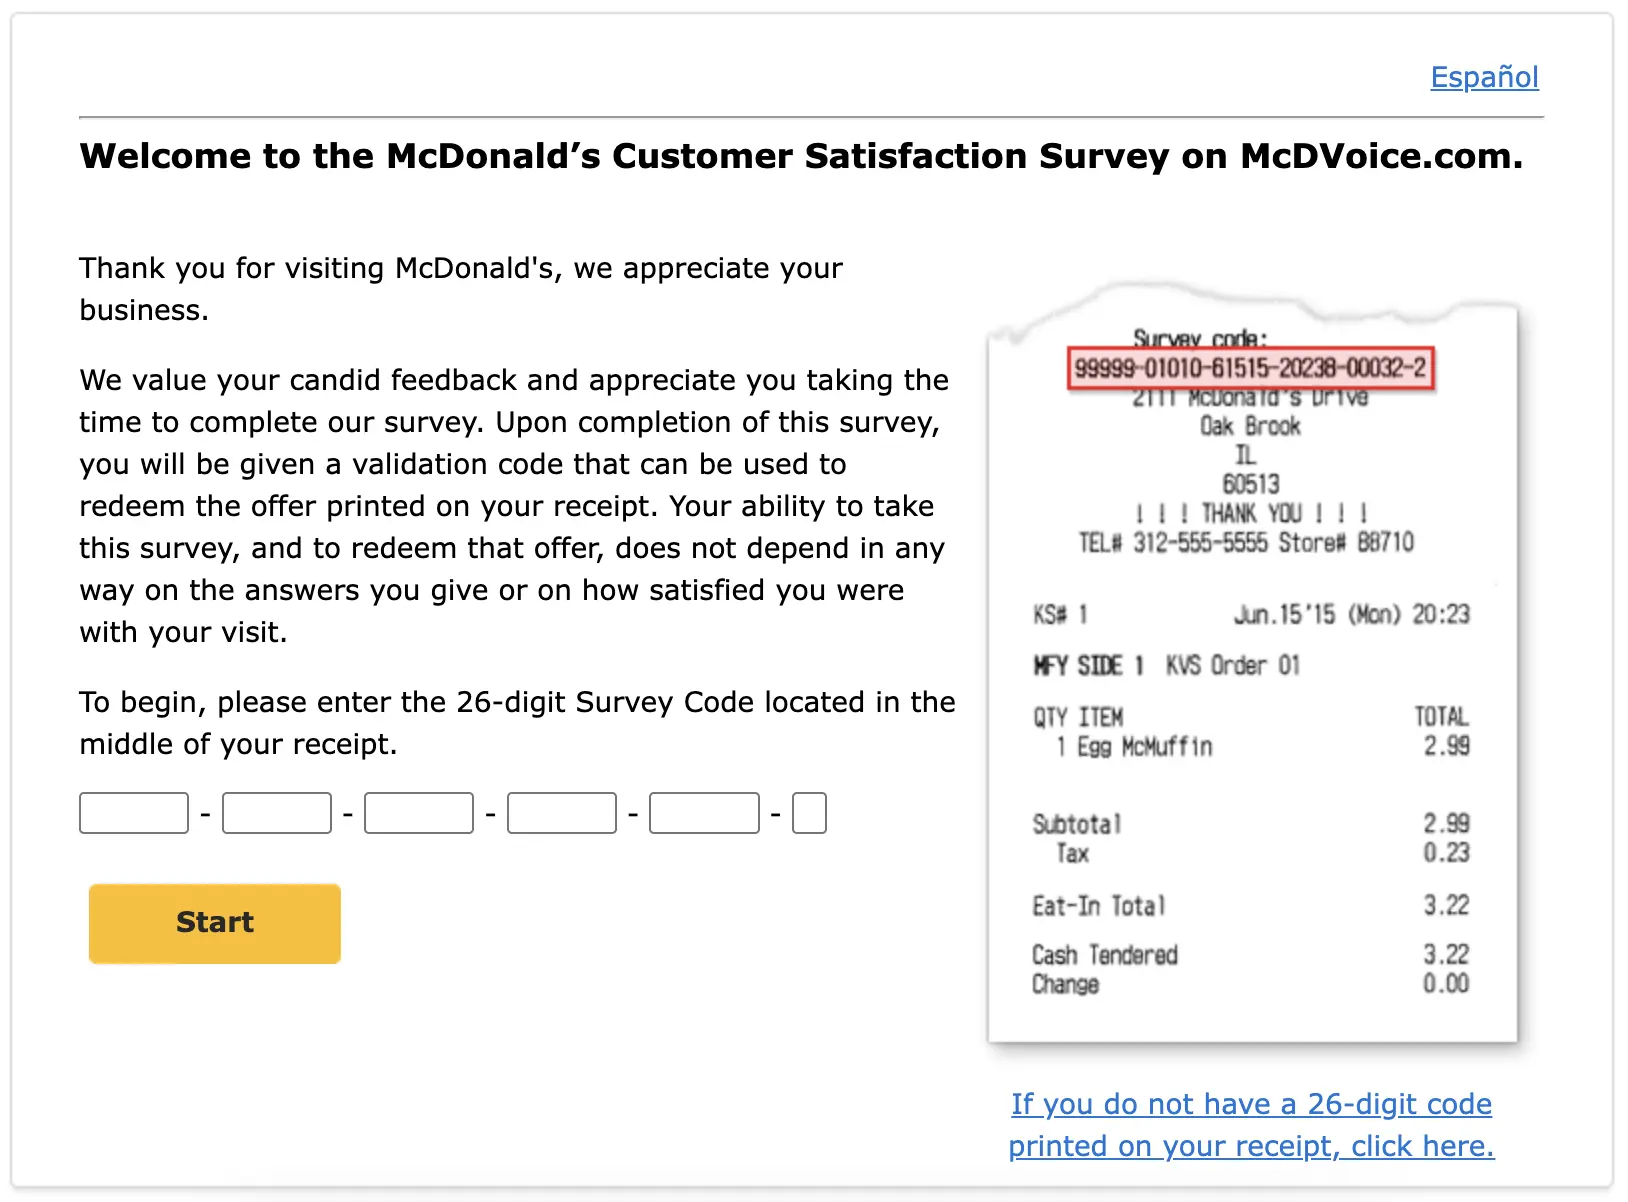The height and width of the screenshot is (1202, 1628).
Task: Click the dash between first two code boxes
Action: (x=205, y=812)
